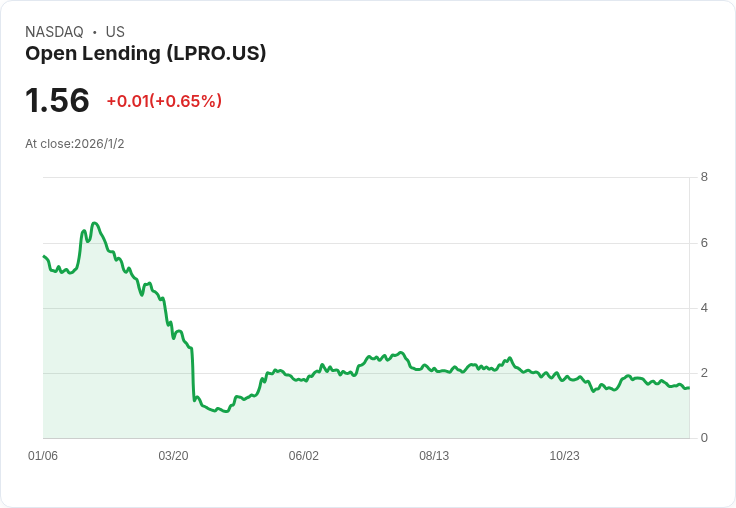Click the 4 price axis label
736x508 pixels.
point(704,308)
